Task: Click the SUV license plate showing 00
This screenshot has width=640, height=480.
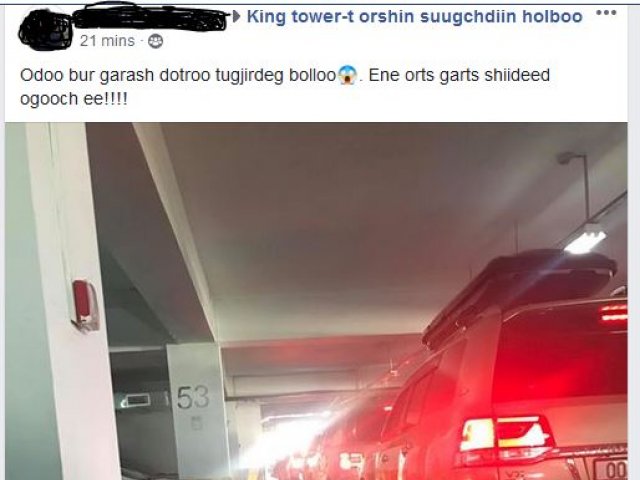Action: [x=611, y=469]
